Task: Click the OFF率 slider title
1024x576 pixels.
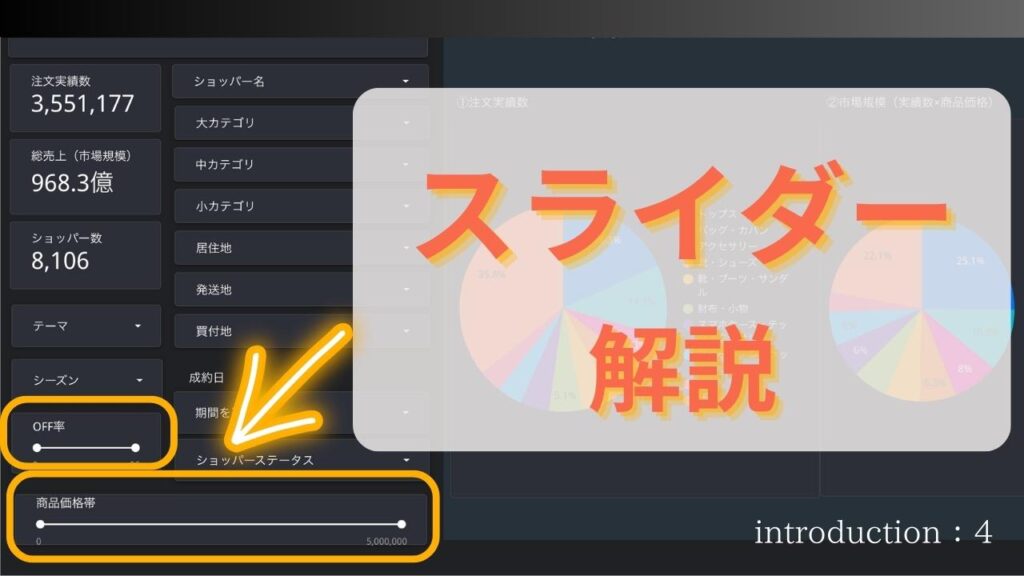Action: (48, 426)
